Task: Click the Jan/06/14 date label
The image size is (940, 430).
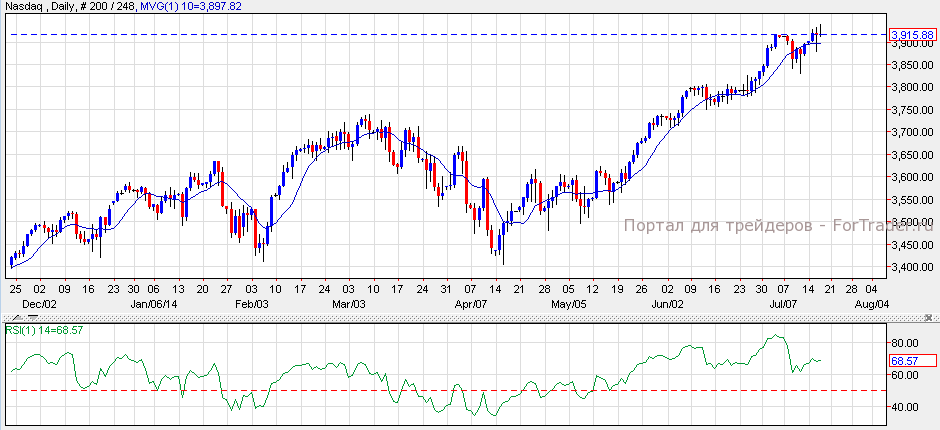Action: coord(154,302)
